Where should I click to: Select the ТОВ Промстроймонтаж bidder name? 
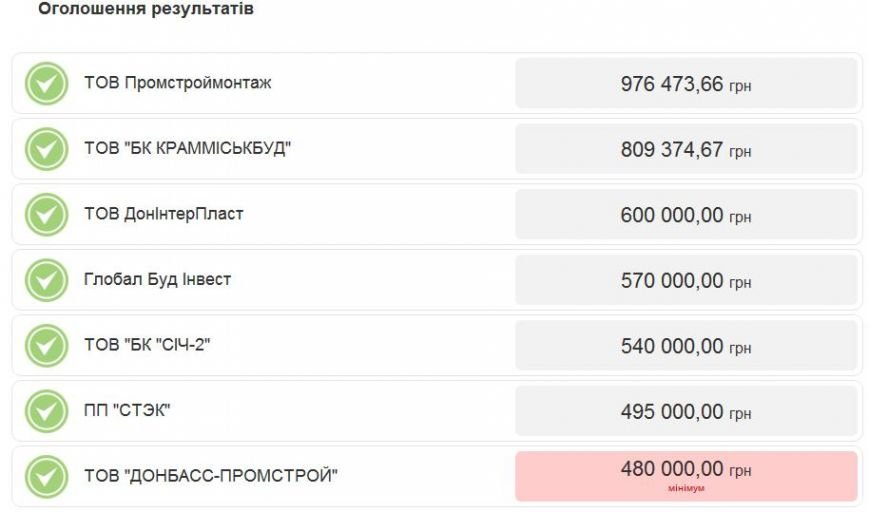pos(177,83)
